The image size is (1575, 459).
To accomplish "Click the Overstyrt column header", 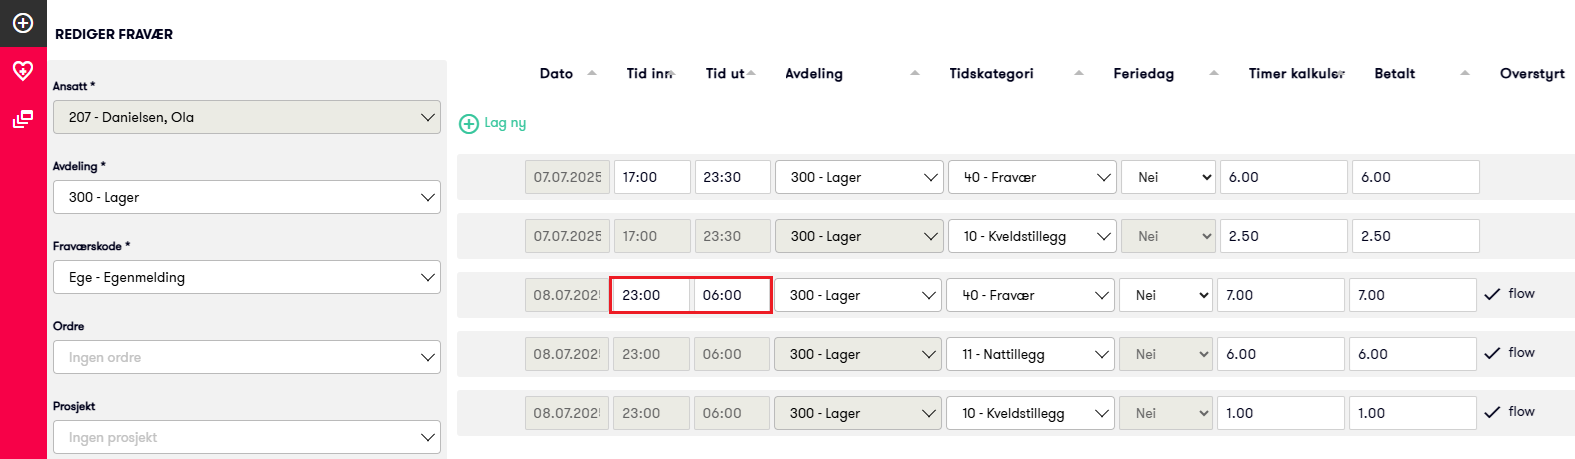I will [1531, 73].
